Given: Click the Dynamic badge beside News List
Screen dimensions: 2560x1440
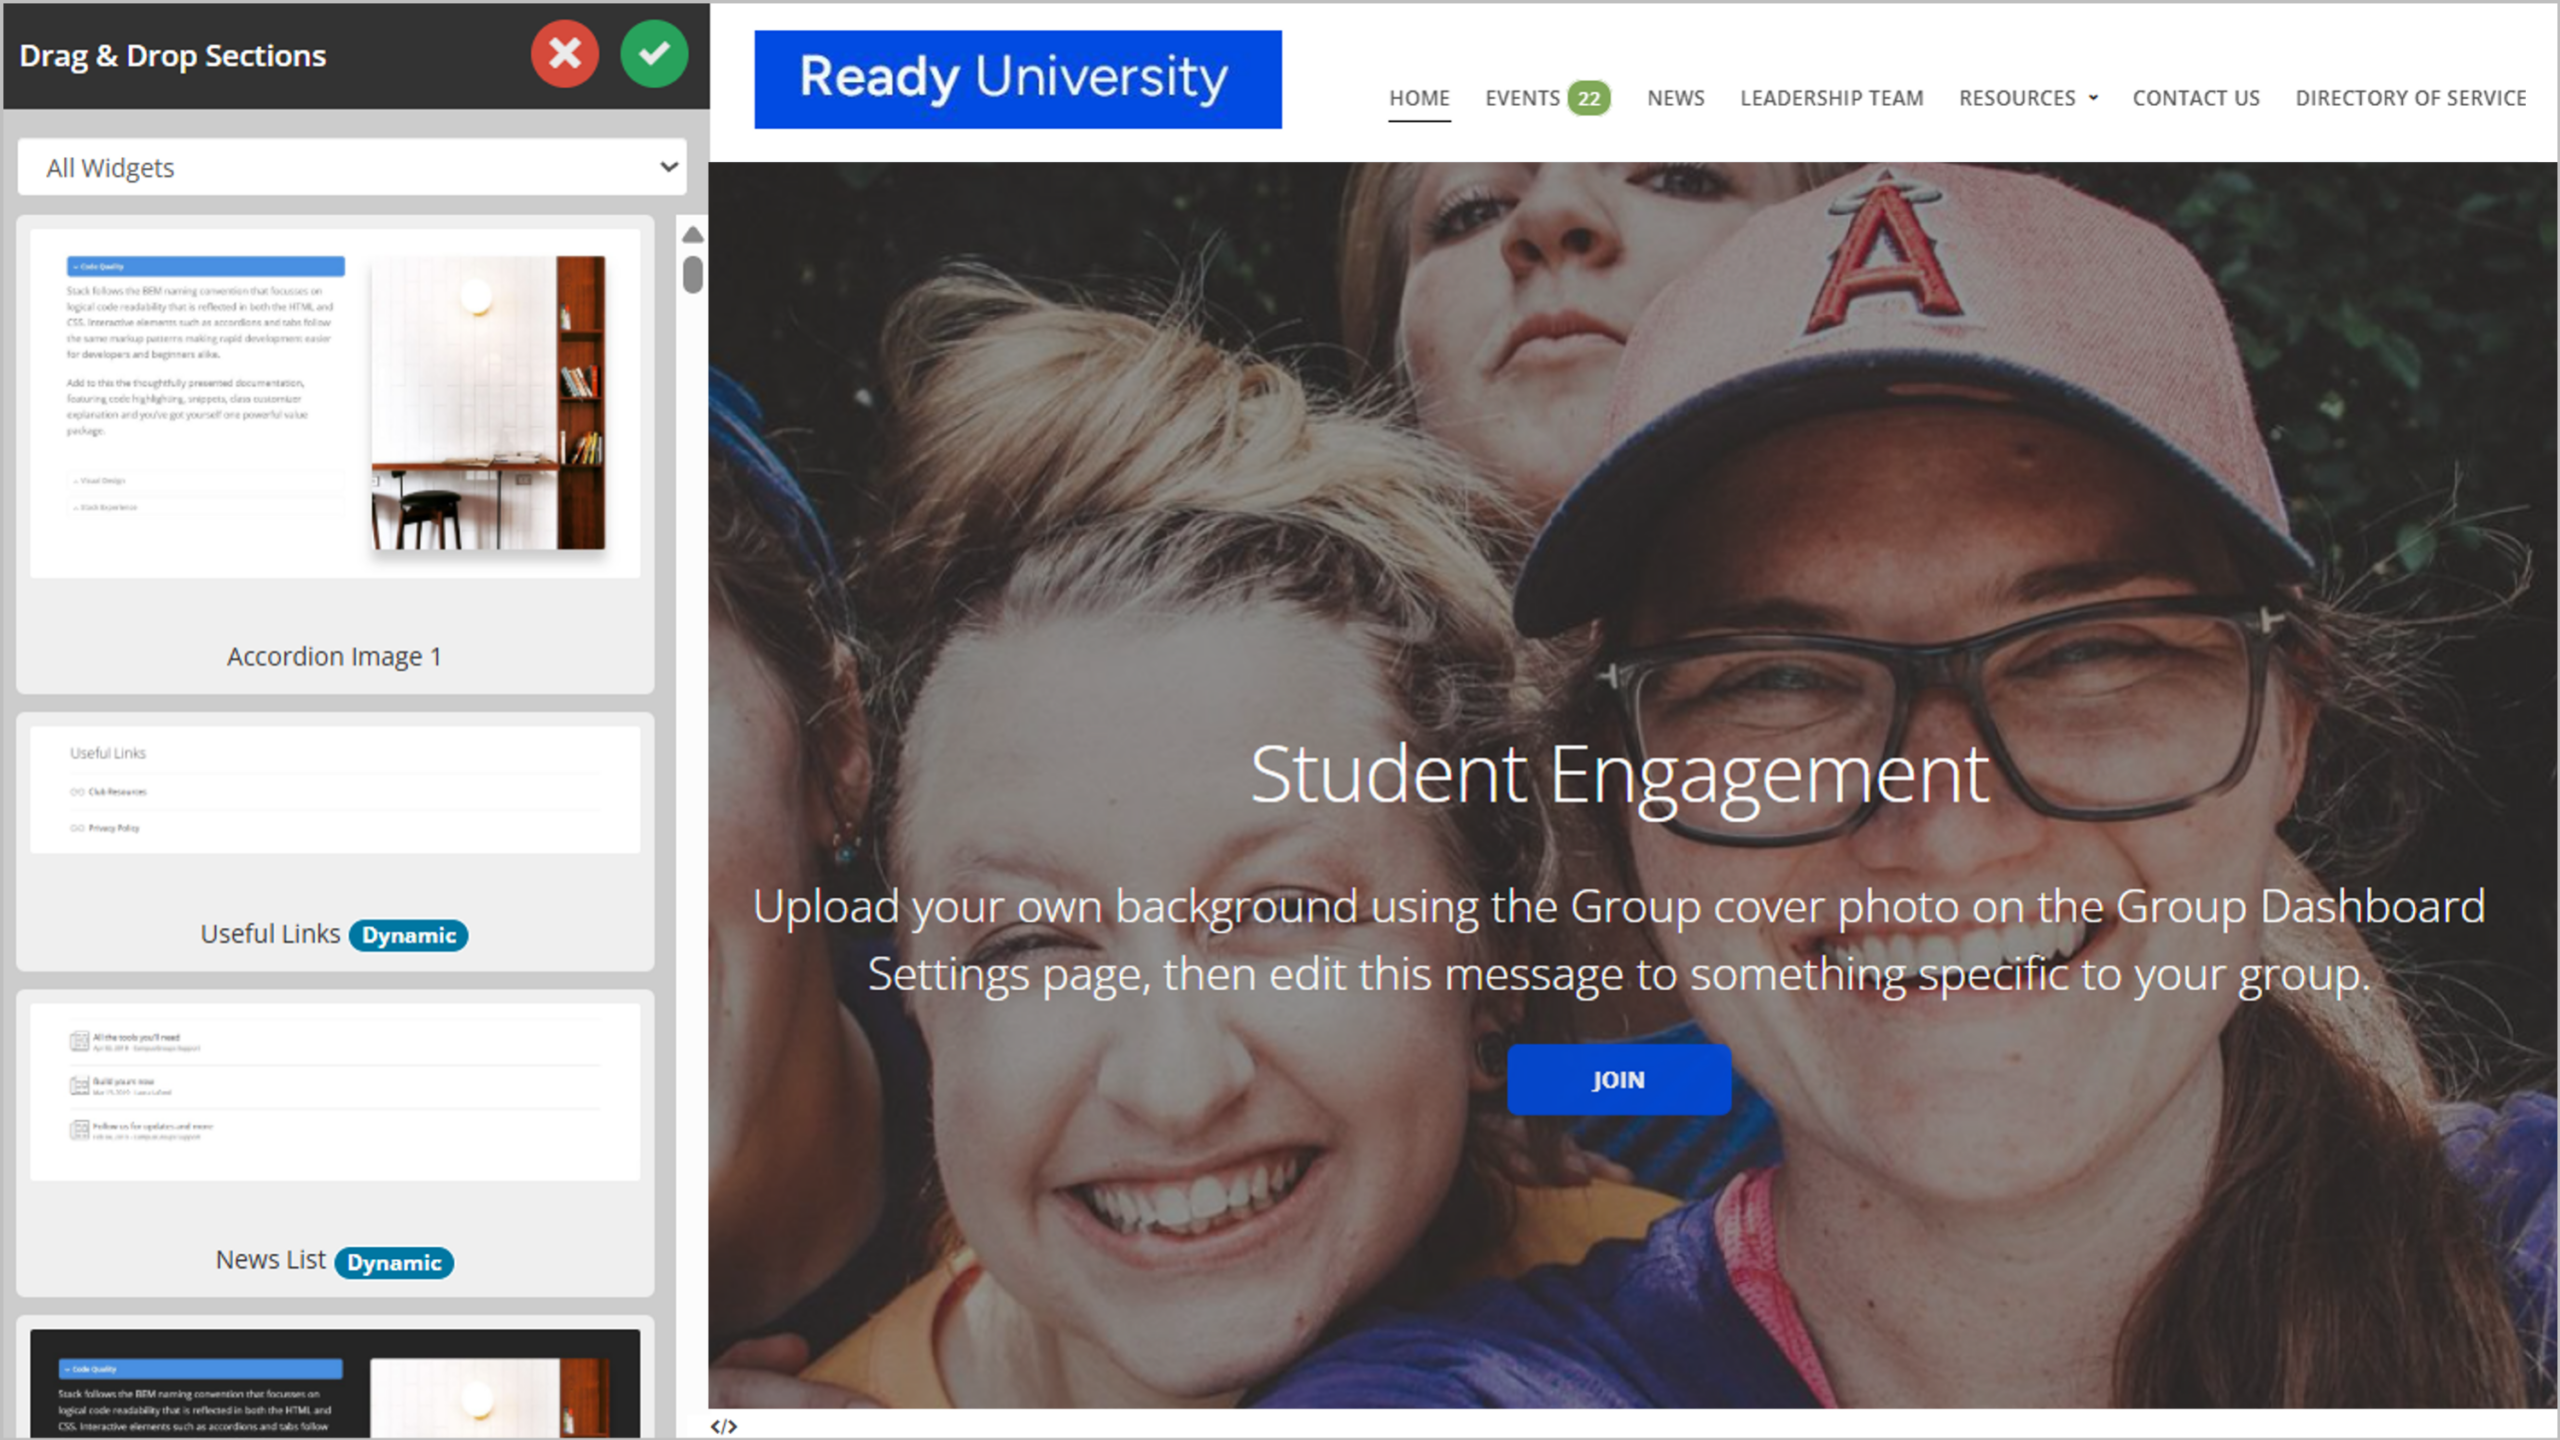Looking at the screenshot, I should tap(394, 1262).
